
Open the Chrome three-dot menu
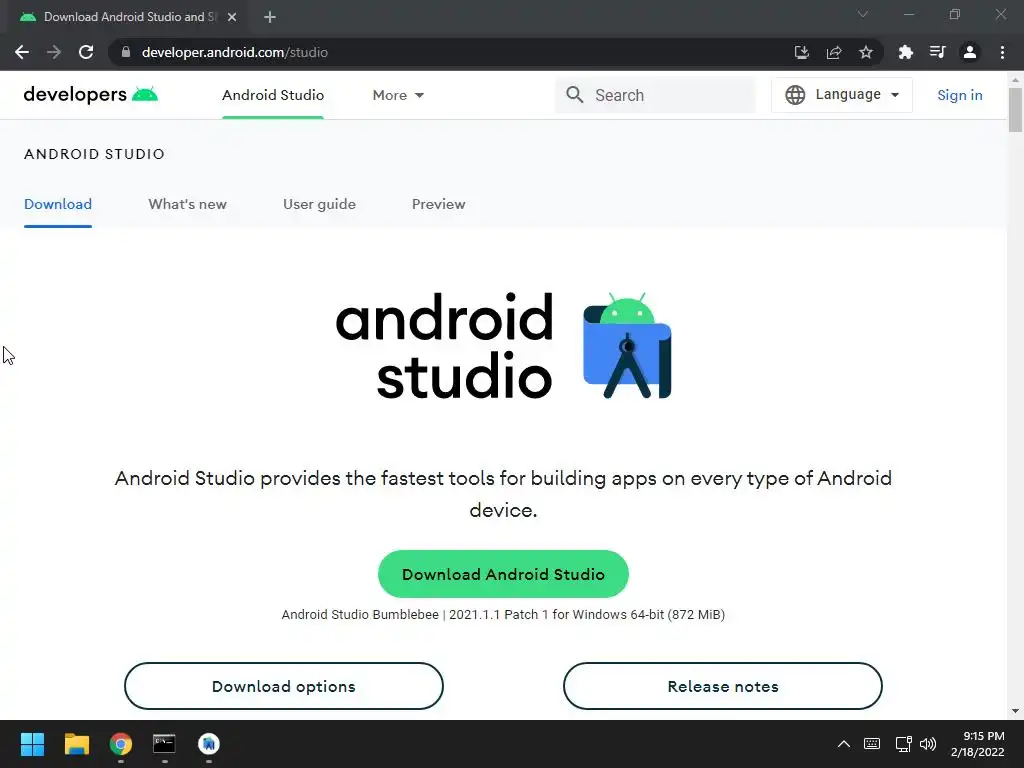[1002, 52]
